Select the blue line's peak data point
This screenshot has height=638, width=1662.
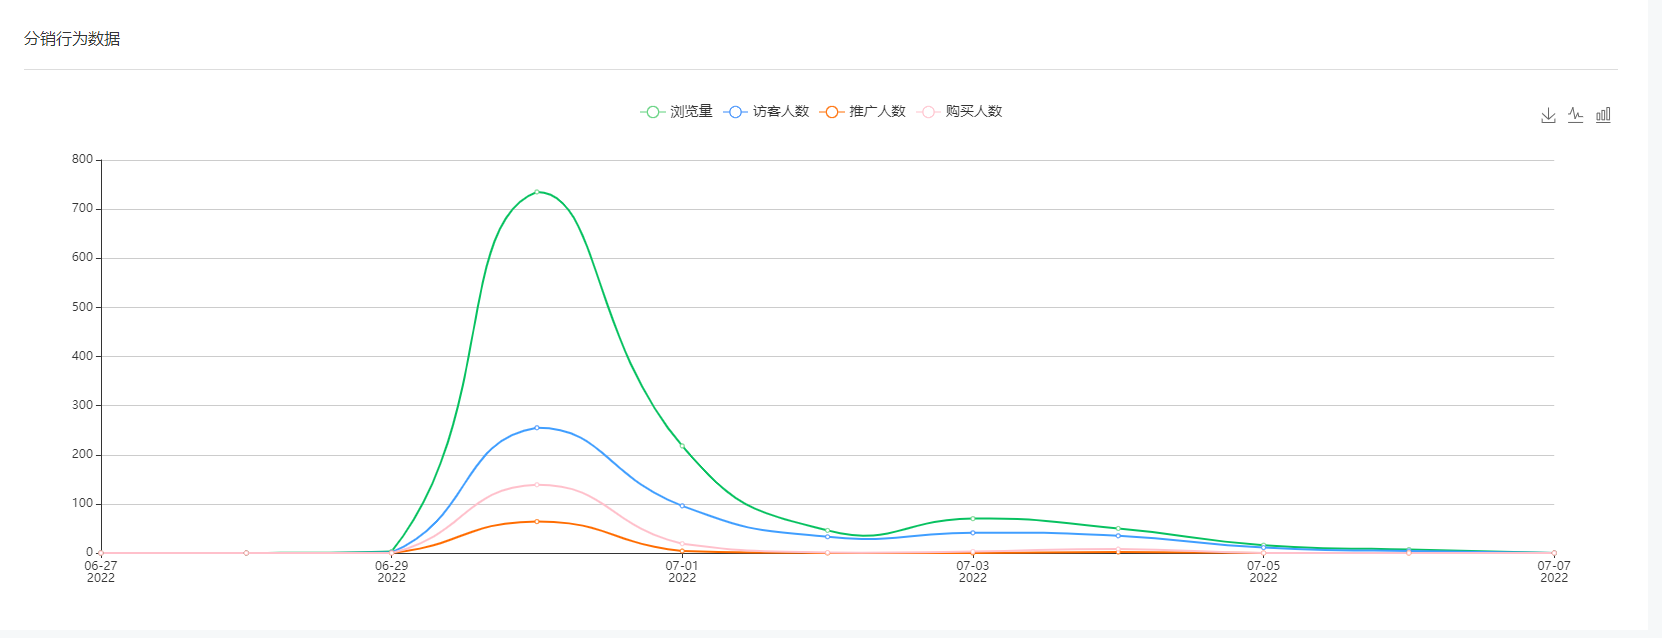(x=537, y=428)
